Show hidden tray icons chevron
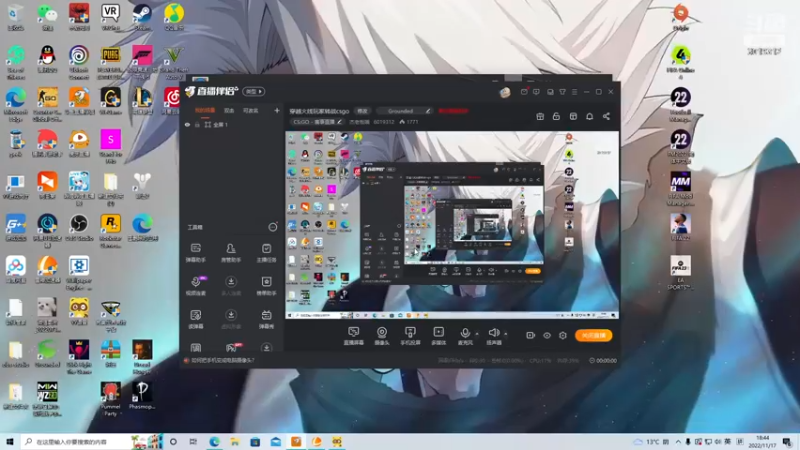The image size is (800, 450). point(678,441)
